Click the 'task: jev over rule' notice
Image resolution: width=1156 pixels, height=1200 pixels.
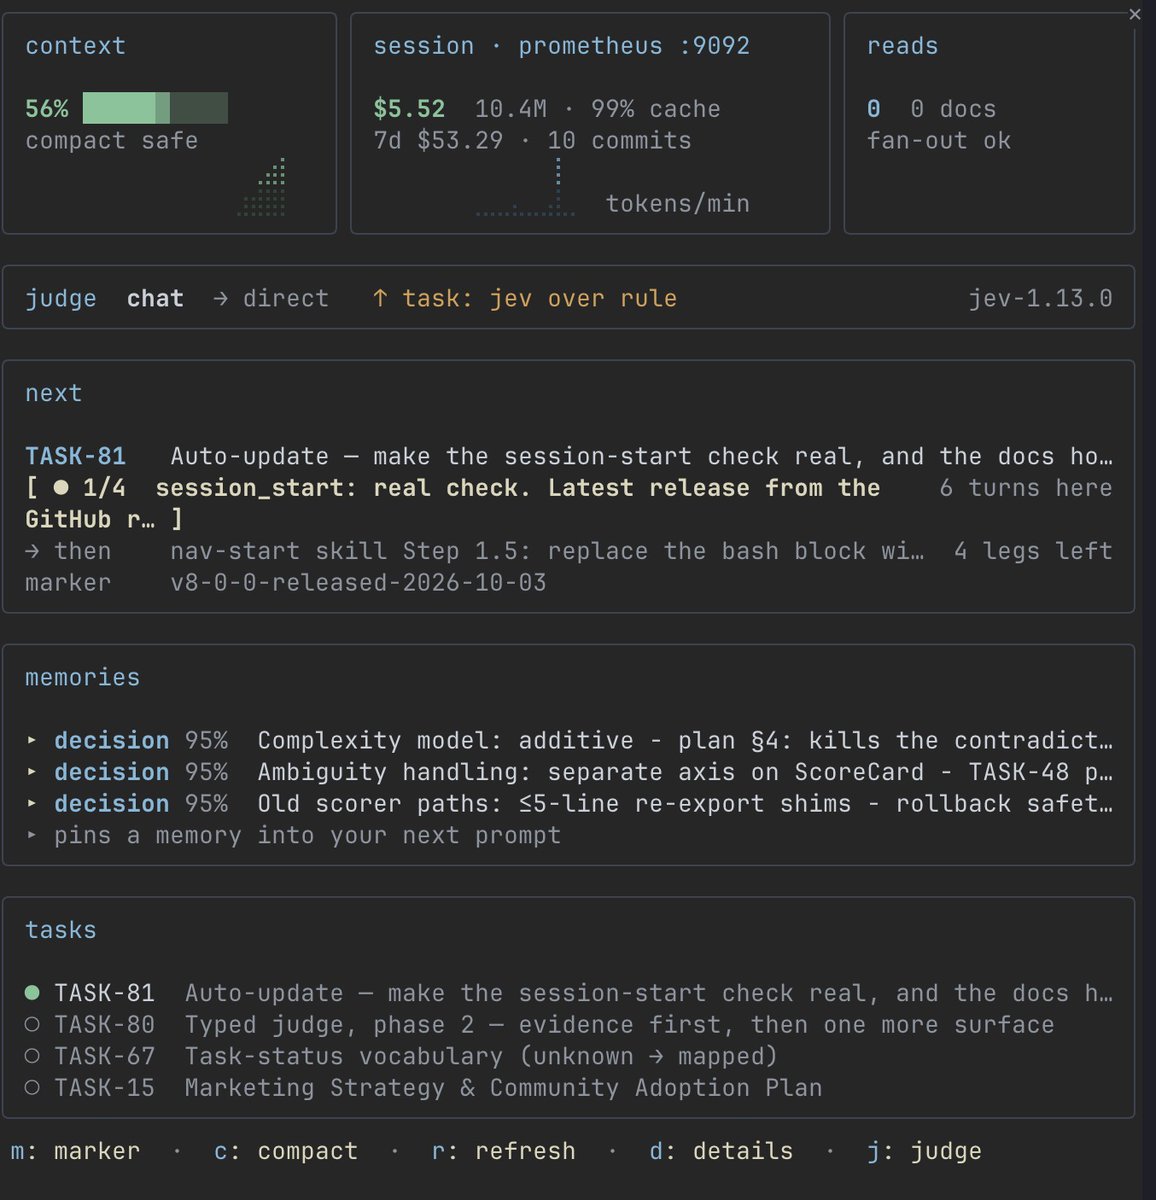pos(539,299)
